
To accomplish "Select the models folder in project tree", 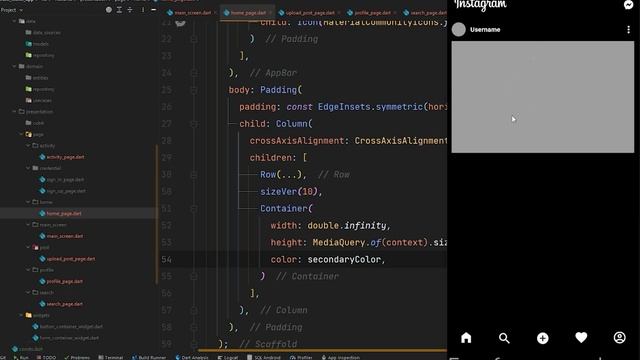I will click(37, 44).
